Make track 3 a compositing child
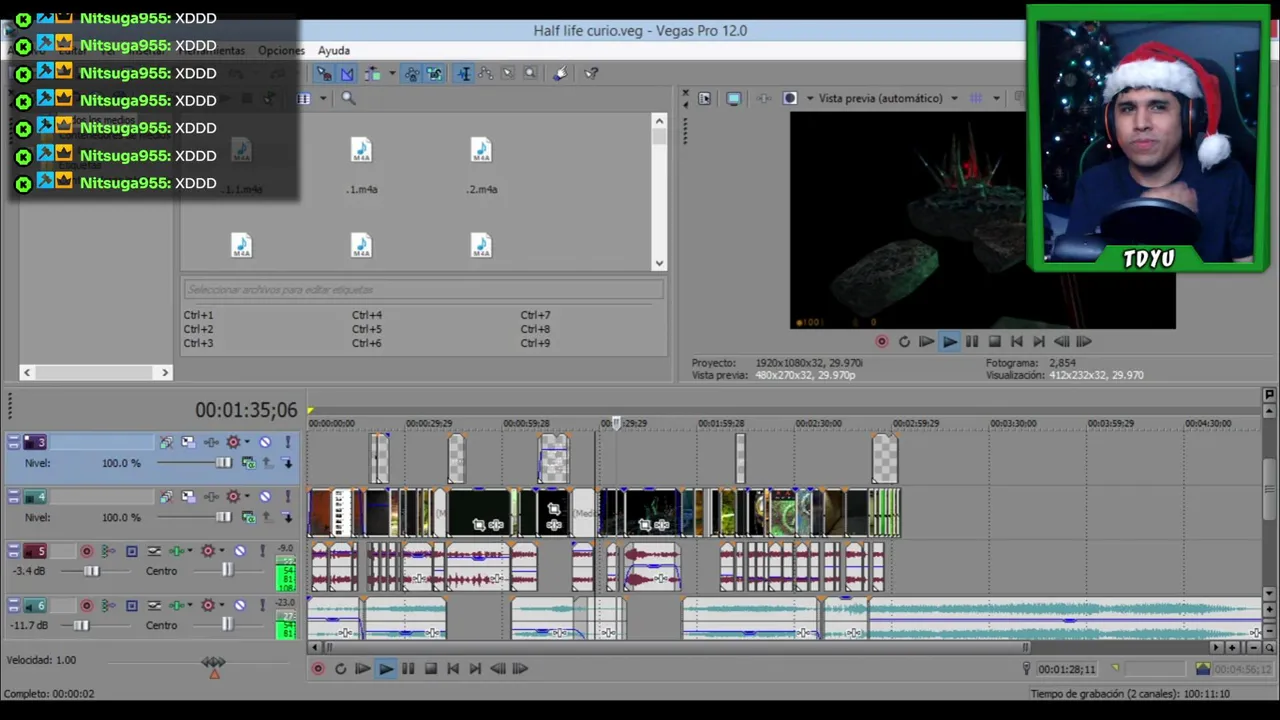 [x=287, y=463]
